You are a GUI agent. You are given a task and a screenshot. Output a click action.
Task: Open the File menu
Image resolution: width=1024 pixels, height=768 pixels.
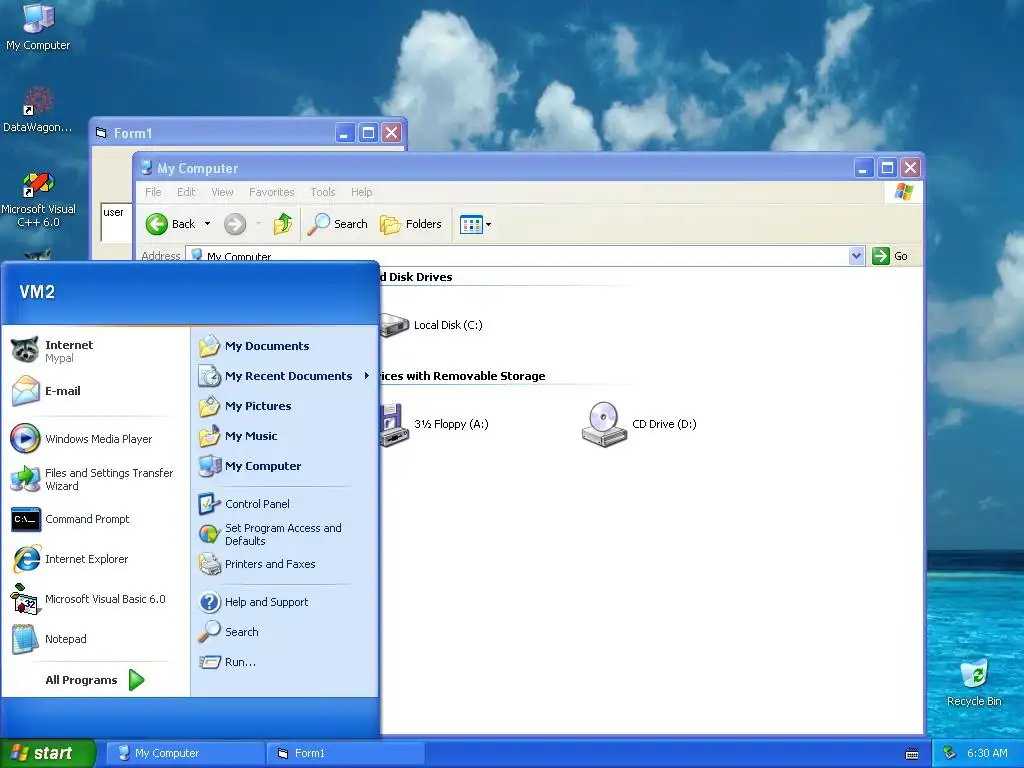click(153, 192)
